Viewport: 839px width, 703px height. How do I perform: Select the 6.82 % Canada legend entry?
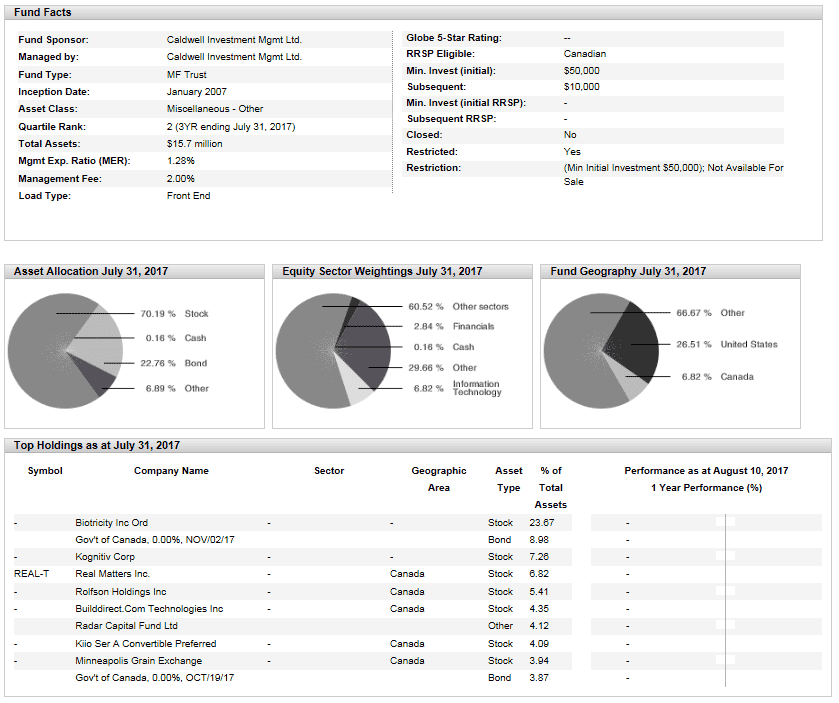[x=718, y=377]
